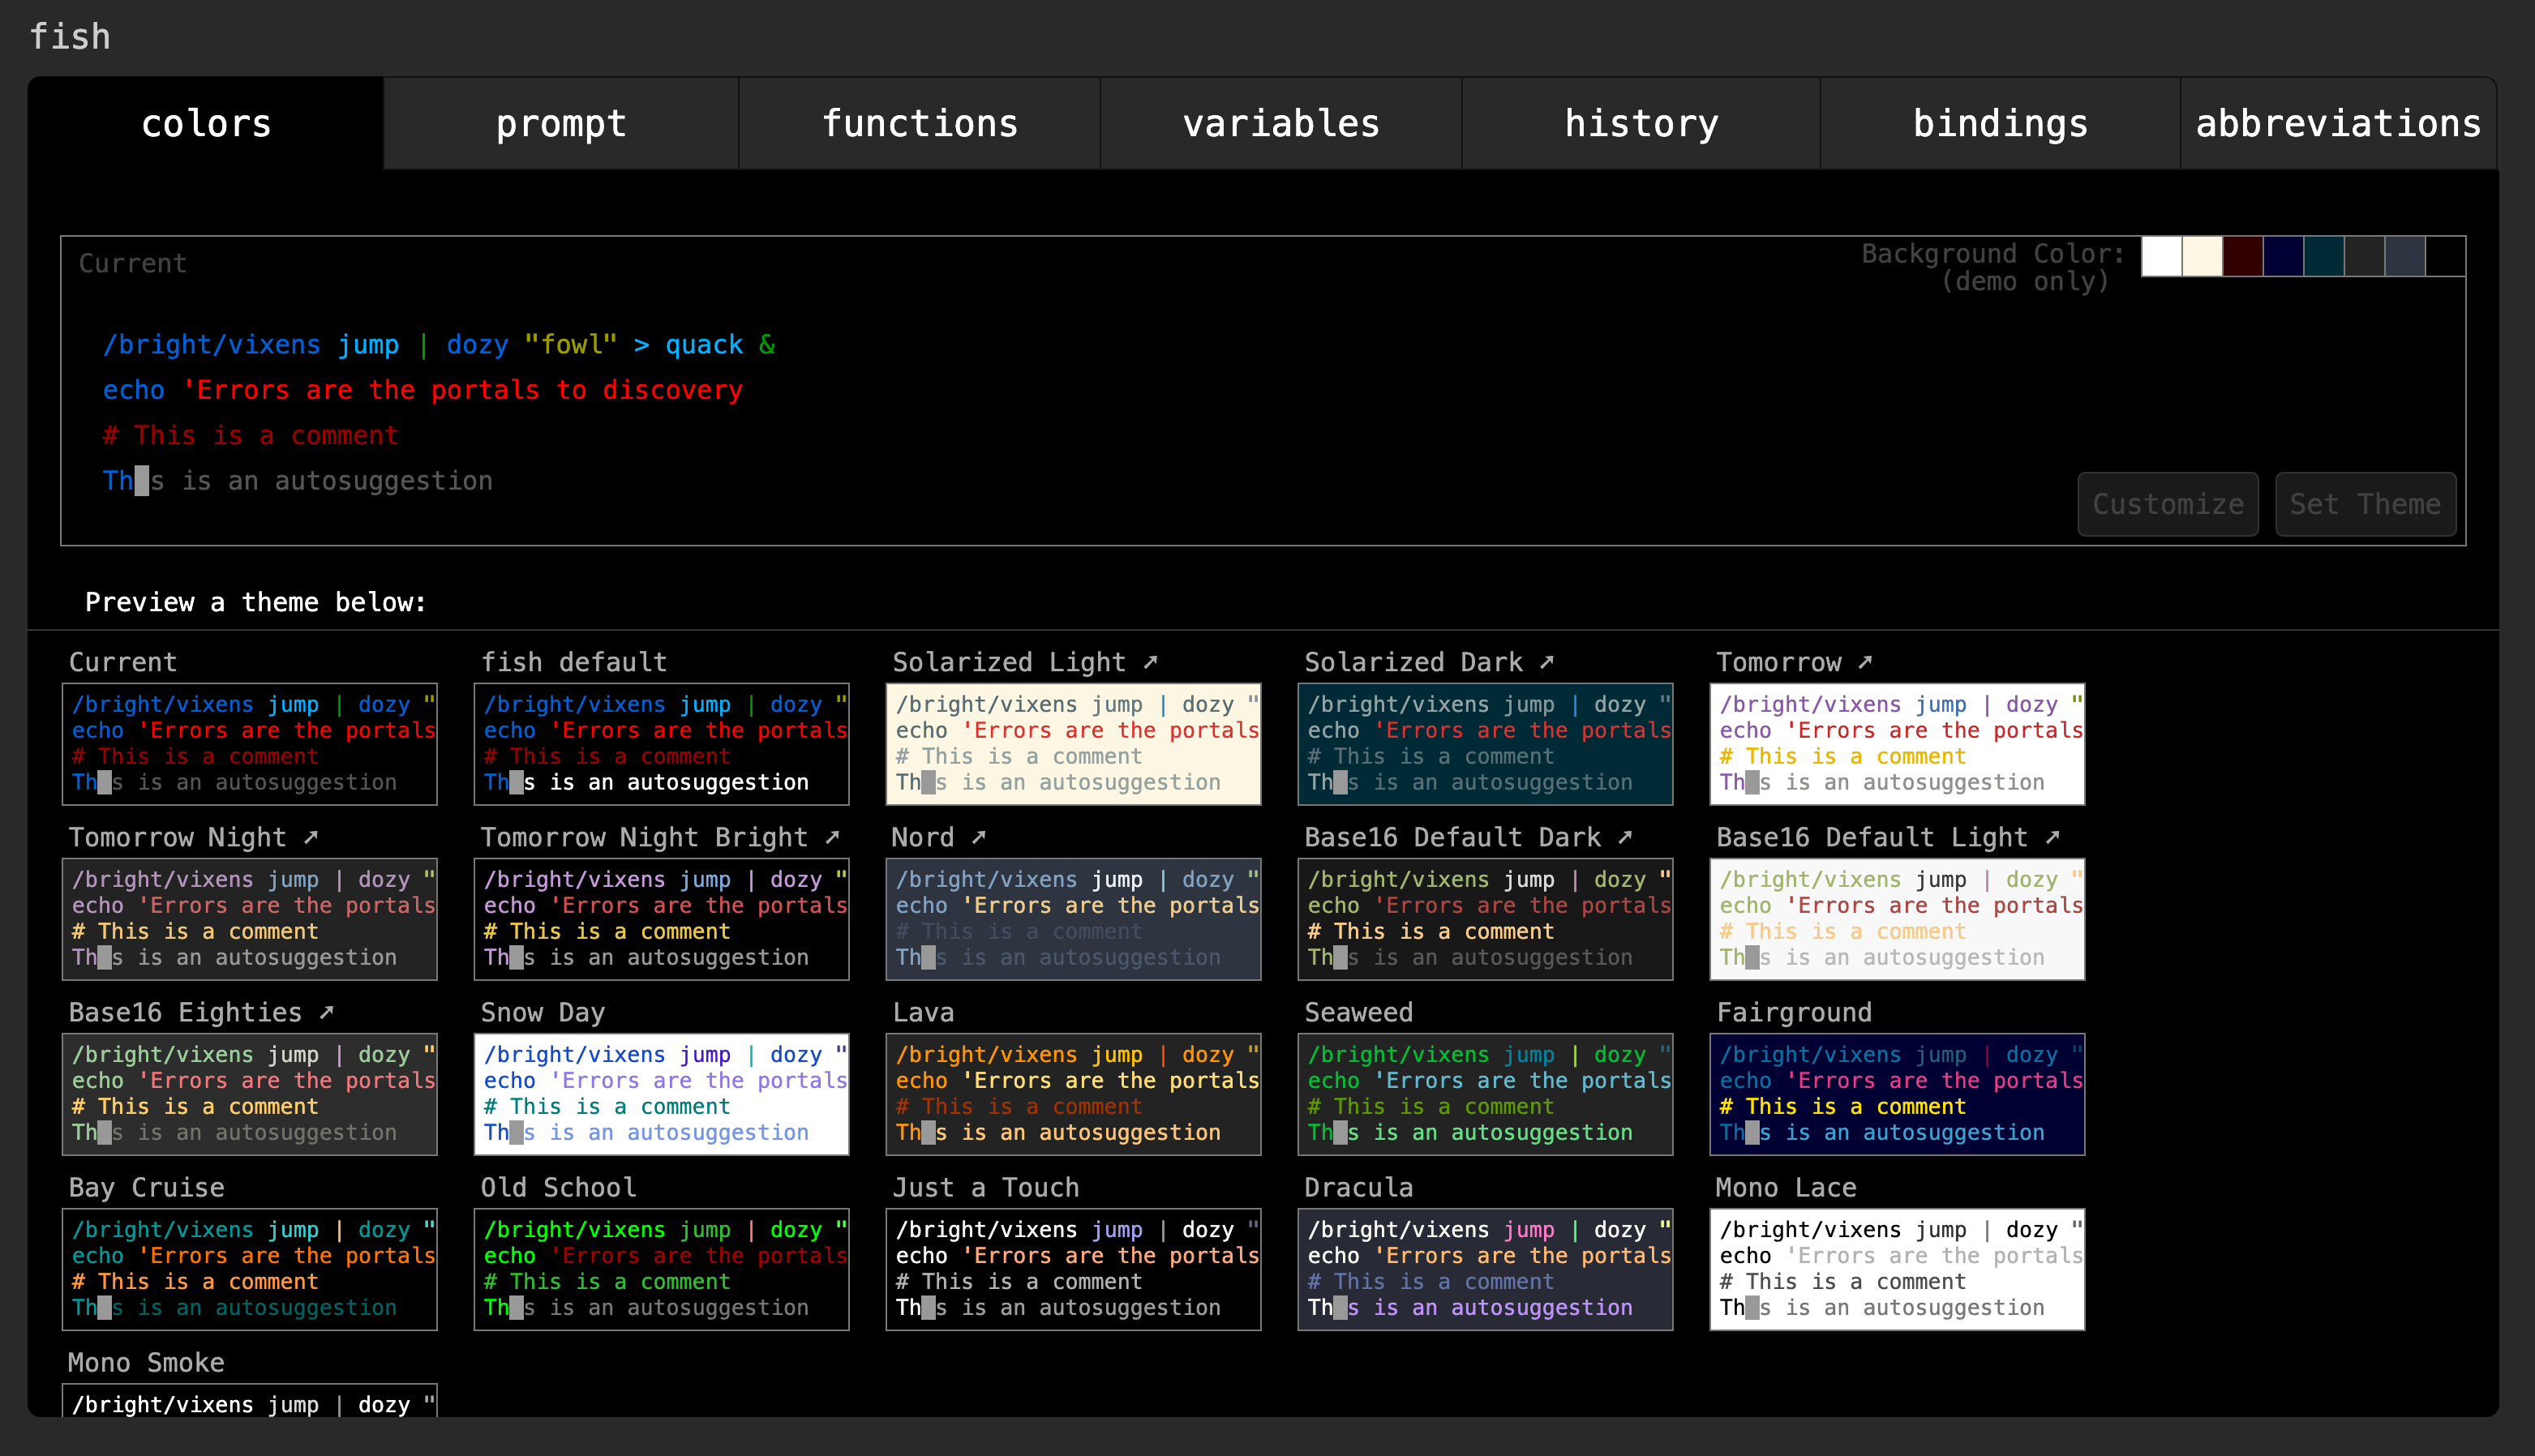Open the abbreviations tab
This screenshot has height=1456, width=2535.
(x=2338, y=122)
